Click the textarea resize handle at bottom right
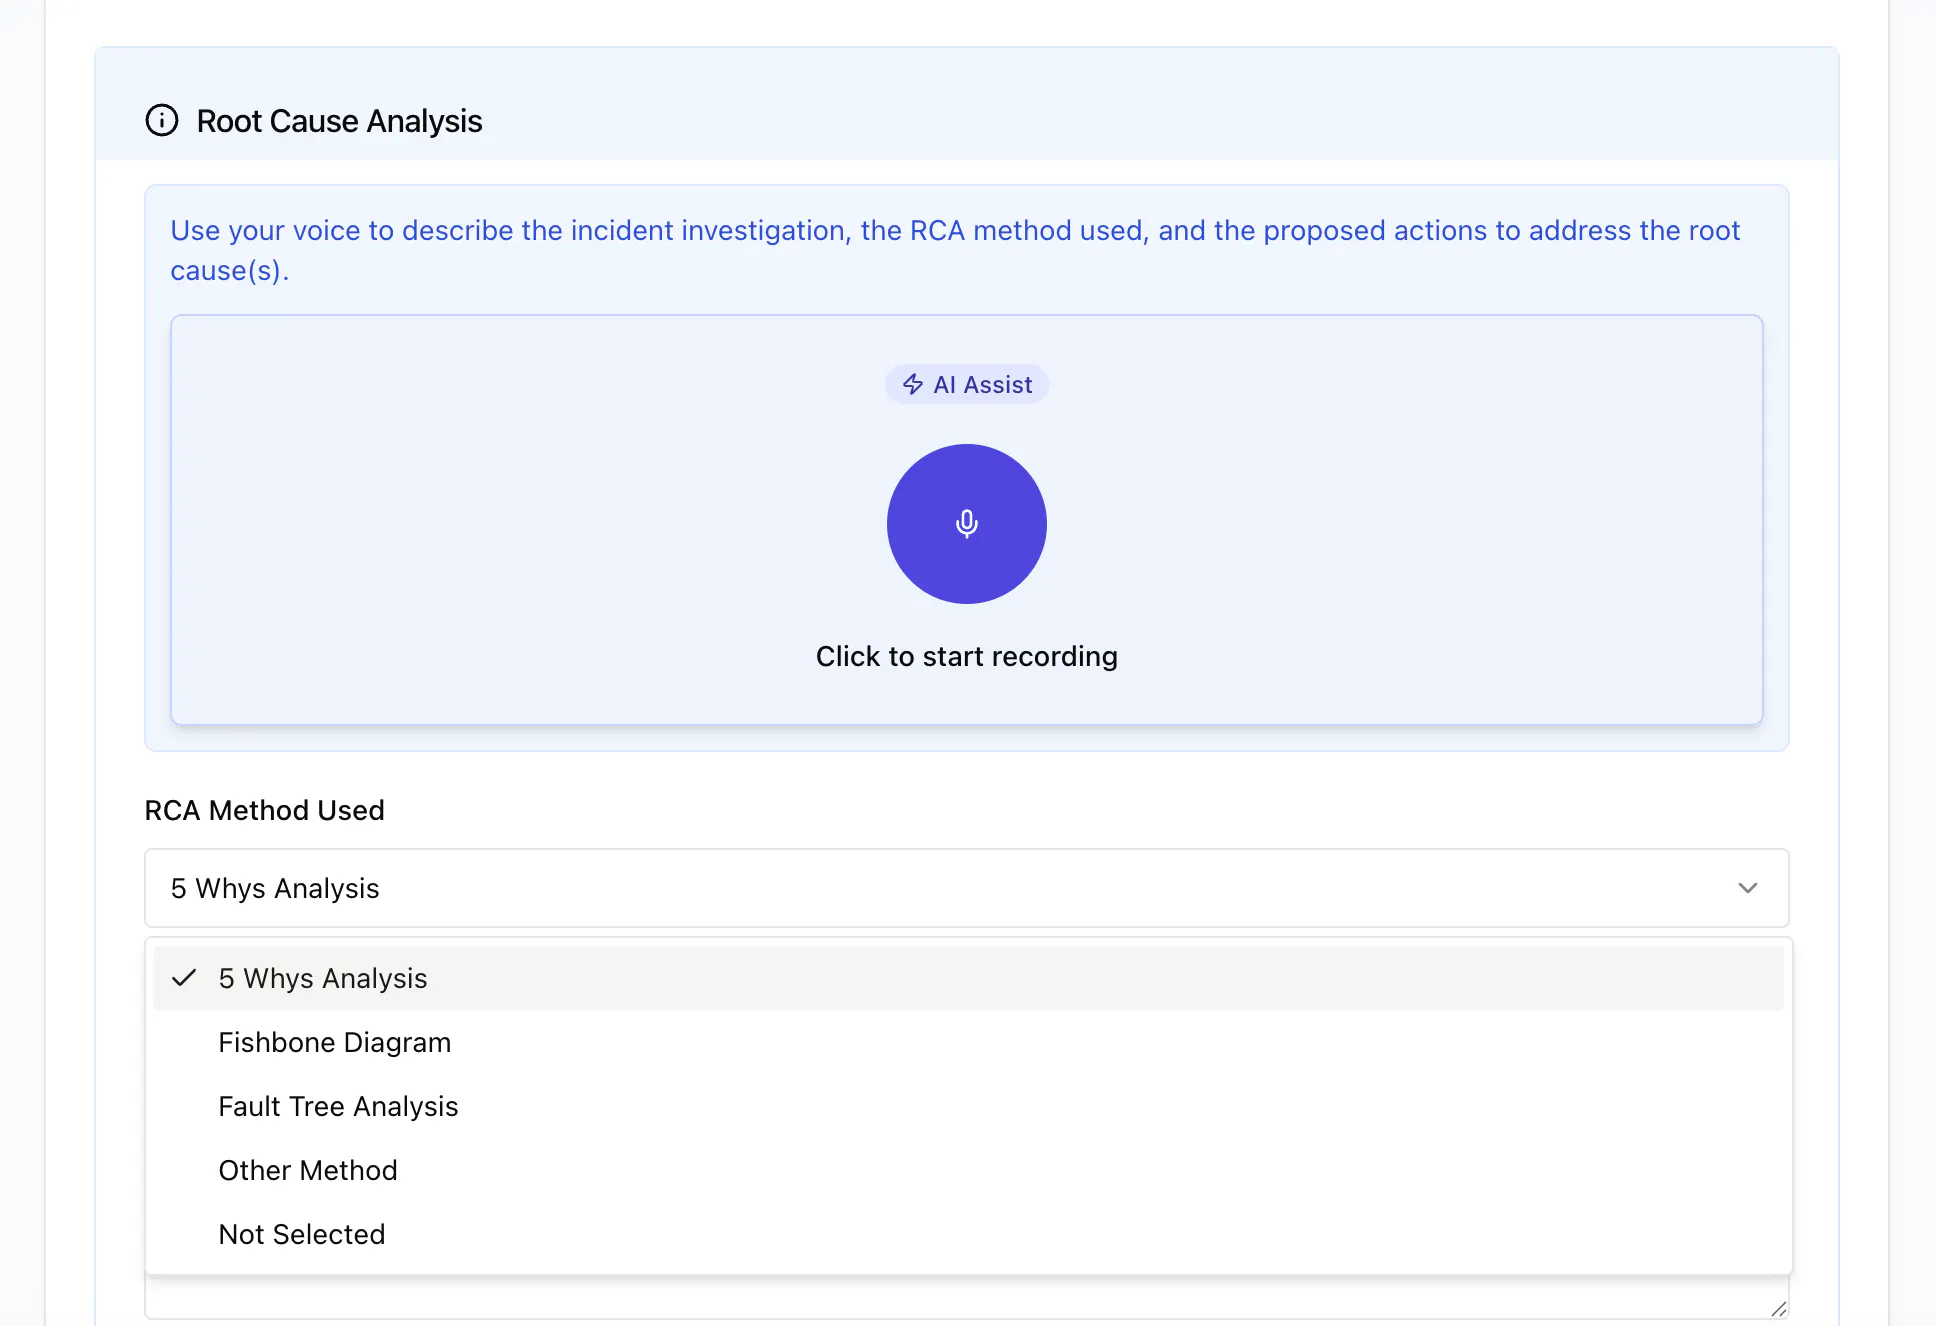 click(1778, 1308)
